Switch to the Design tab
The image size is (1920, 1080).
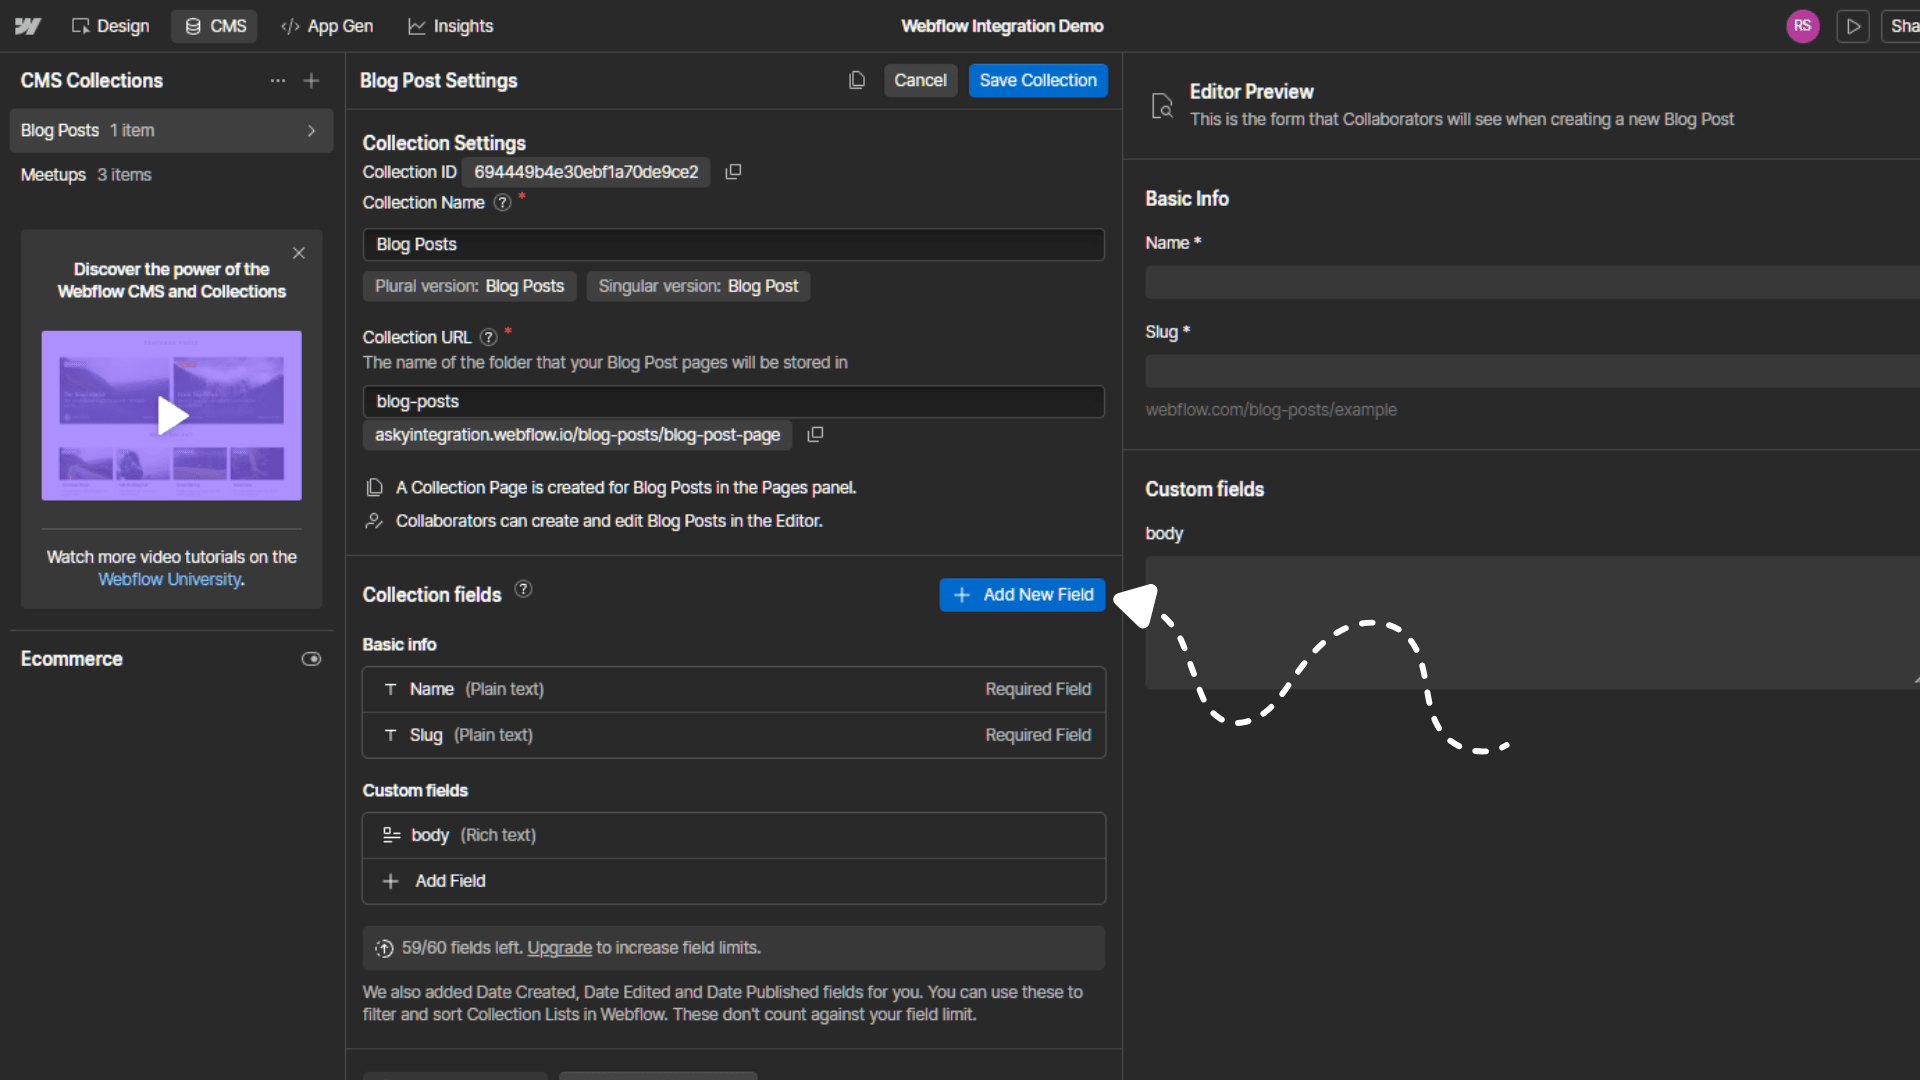(x=110, y=26)
